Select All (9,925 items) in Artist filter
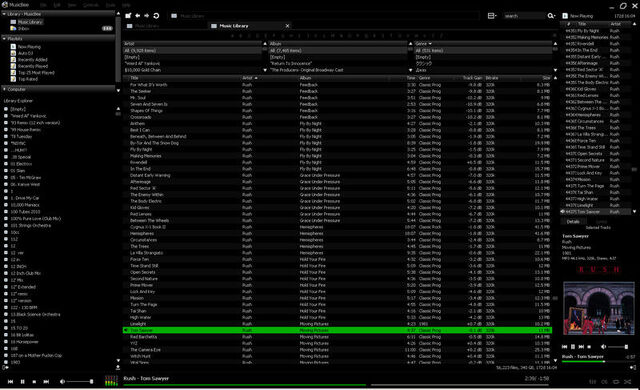Image resolution: width=640 pixels, height=390 pixels. 192,51
